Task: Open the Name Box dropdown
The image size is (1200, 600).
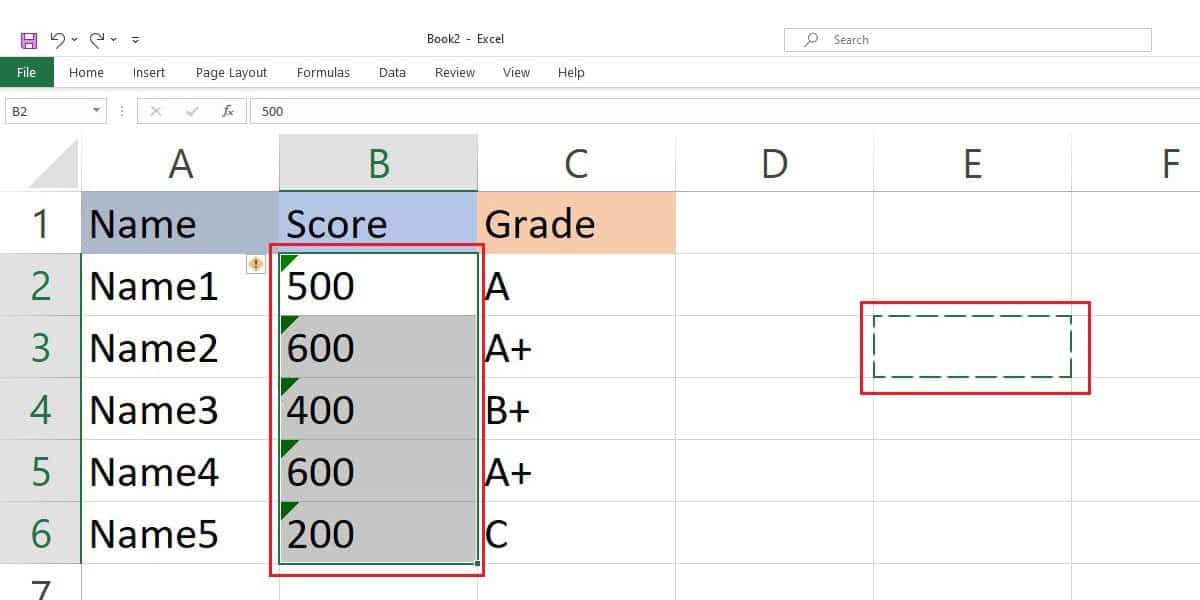Action: click(97, 111)
